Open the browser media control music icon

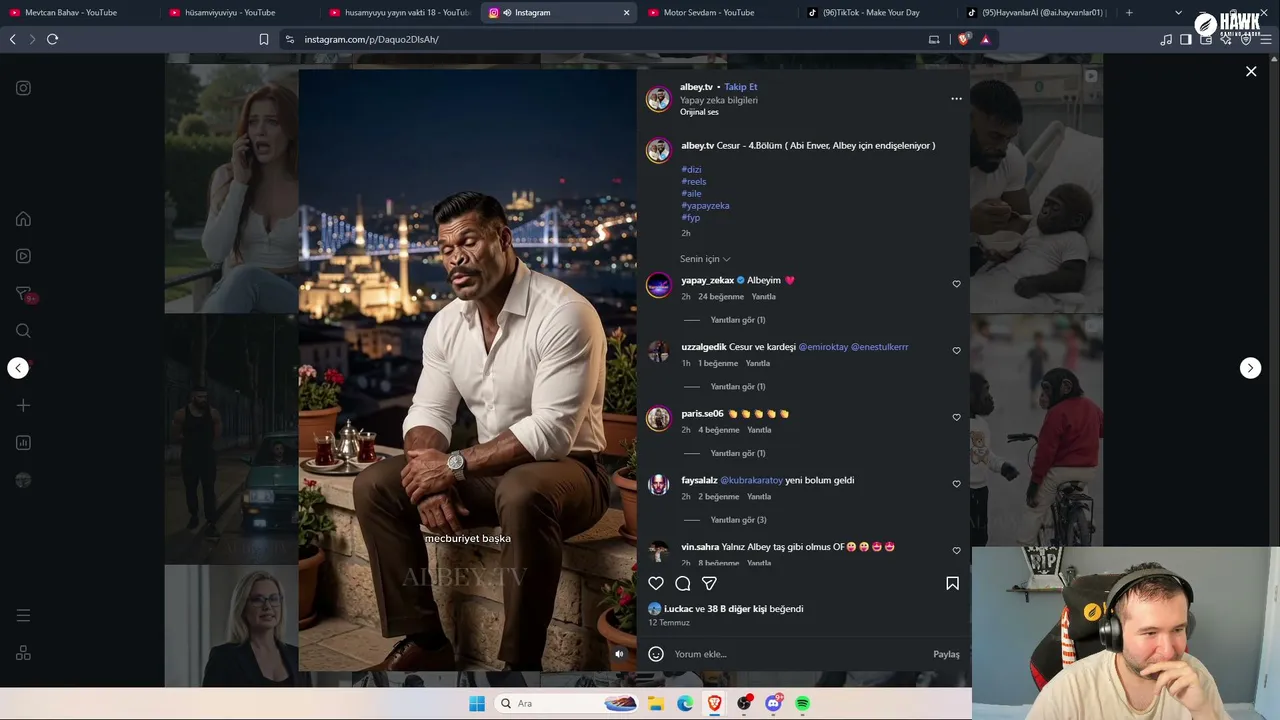point(1166,39)
